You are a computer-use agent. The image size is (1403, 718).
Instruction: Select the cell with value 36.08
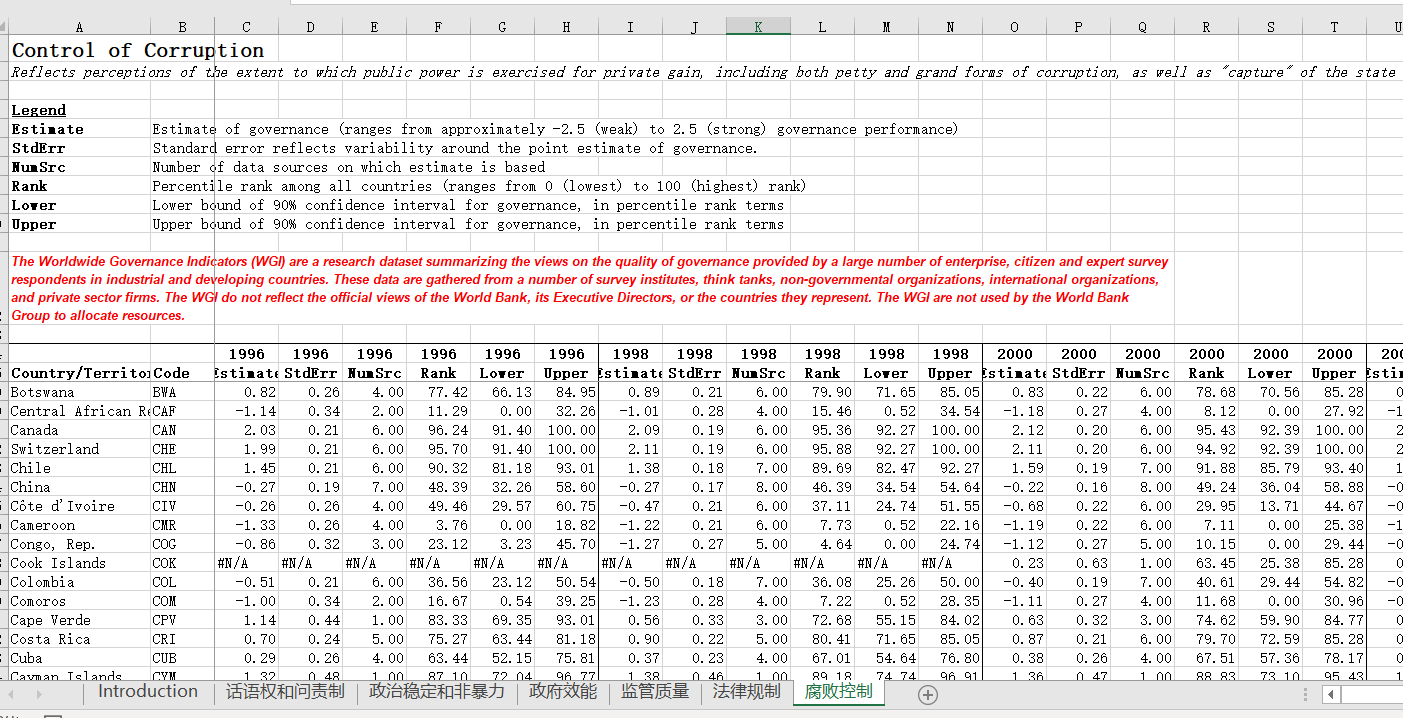point(822,582)
